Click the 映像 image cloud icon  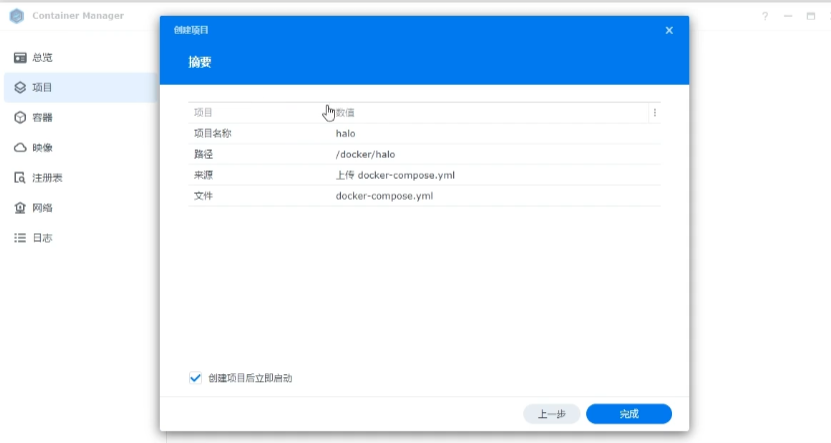[20, 148]
